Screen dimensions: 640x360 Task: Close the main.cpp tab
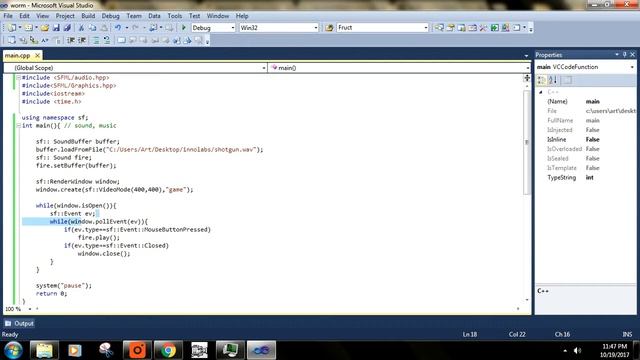pos(37,55)
